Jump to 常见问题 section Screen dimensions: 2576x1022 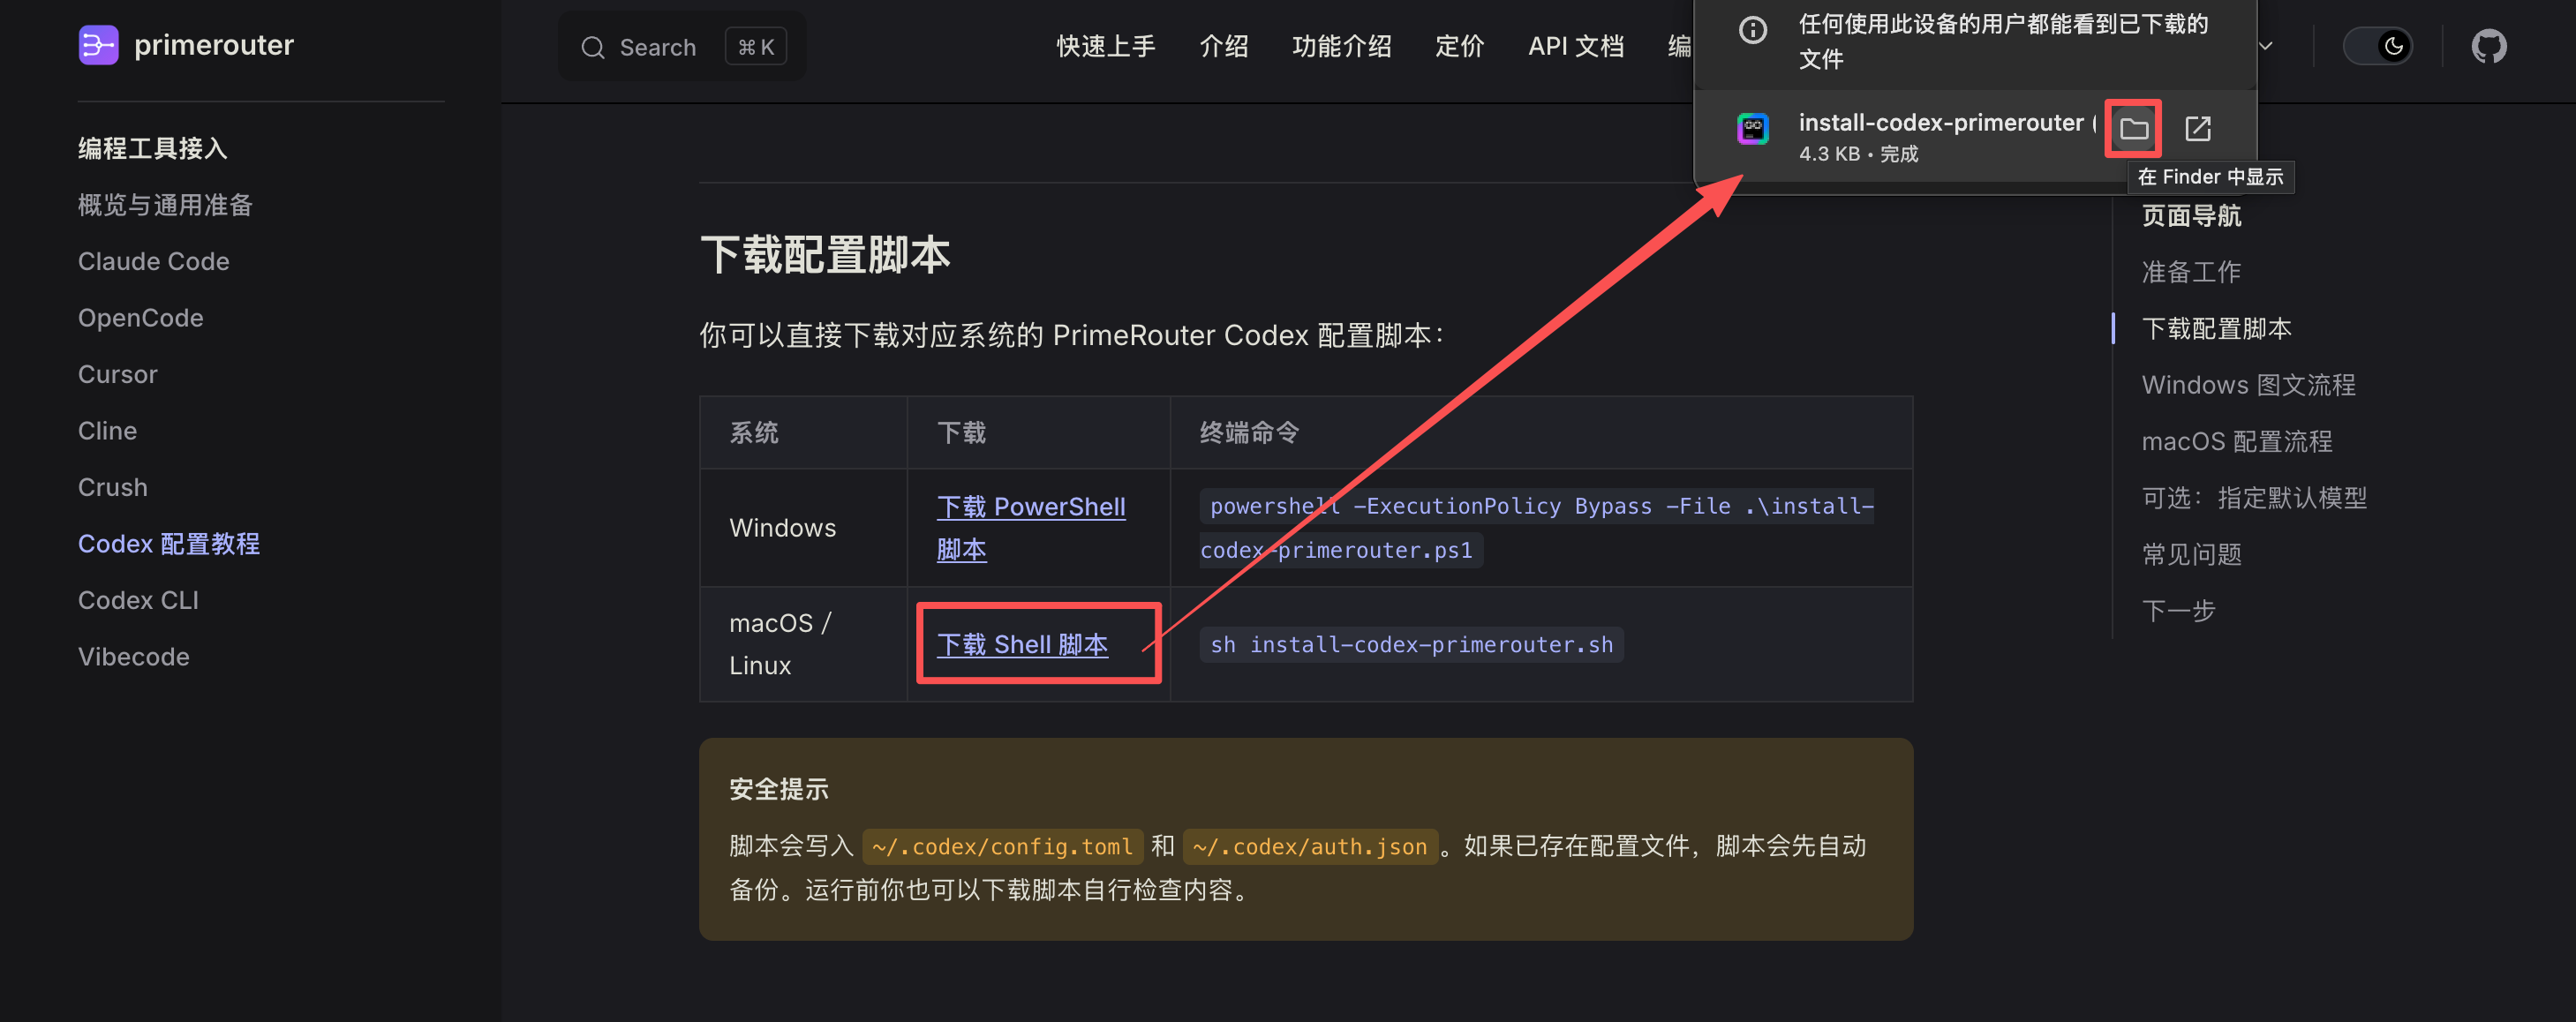tap(2190, 554)
